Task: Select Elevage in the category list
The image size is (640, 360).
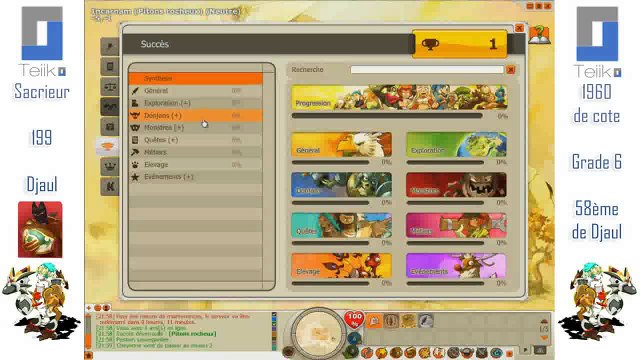Action: tap(196, 164)
